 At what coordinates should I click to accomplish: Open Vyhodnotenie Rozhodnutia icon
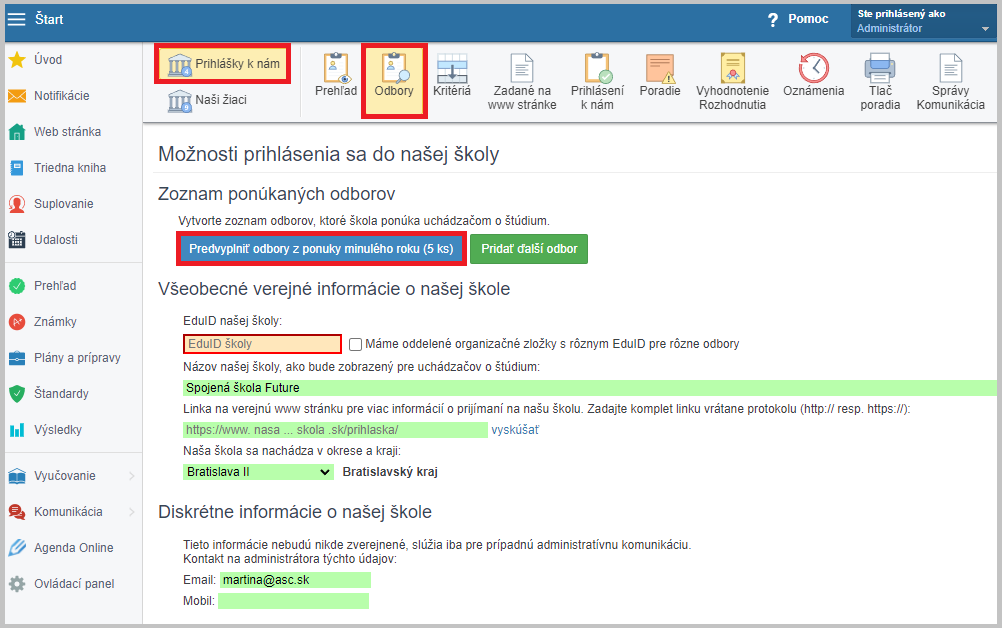click(731, 69)
